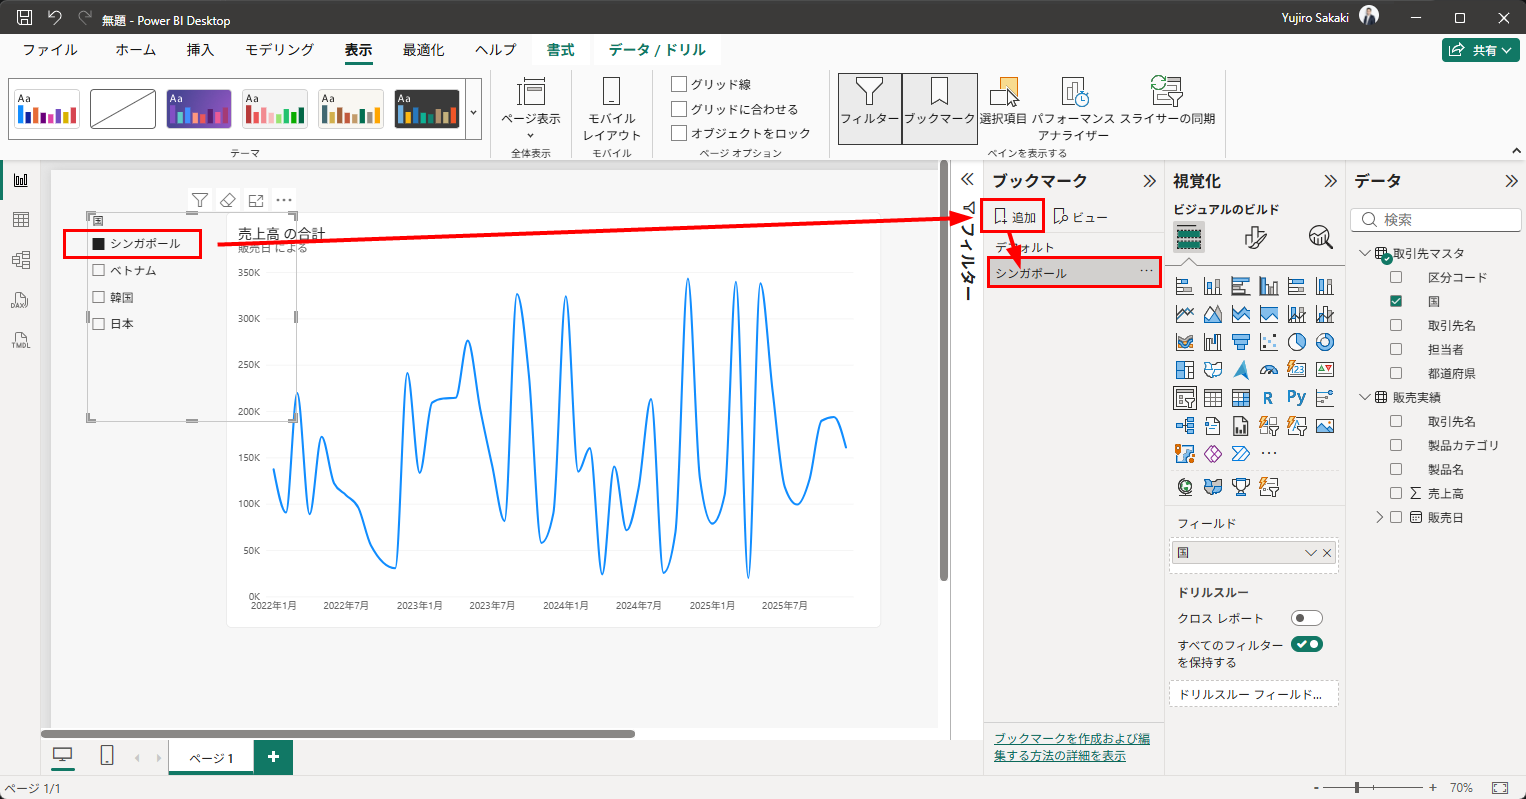Open the Performance Analyzer pane
Screen dimensions: 1526x799
[x=1073, y=108]
